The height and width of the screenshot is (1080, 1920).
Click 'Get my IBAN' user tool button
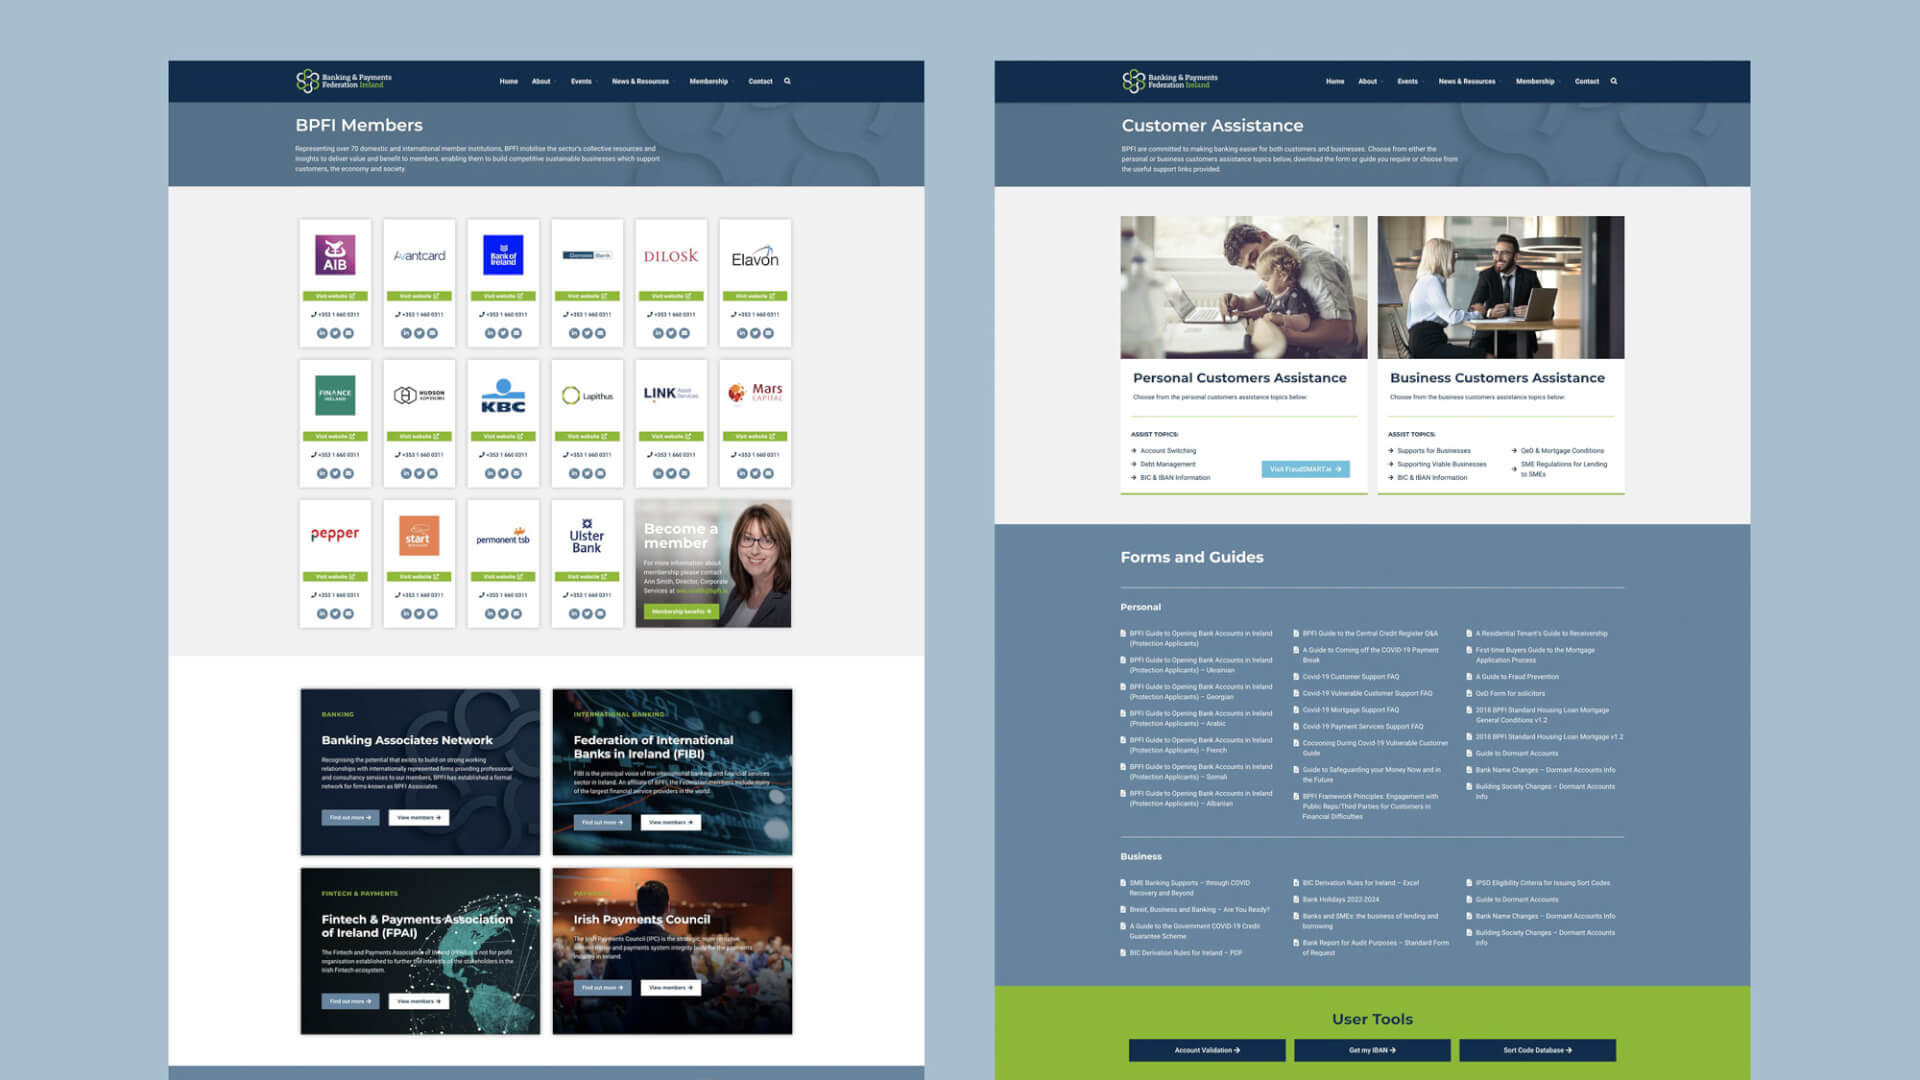click(1371, 1050)
